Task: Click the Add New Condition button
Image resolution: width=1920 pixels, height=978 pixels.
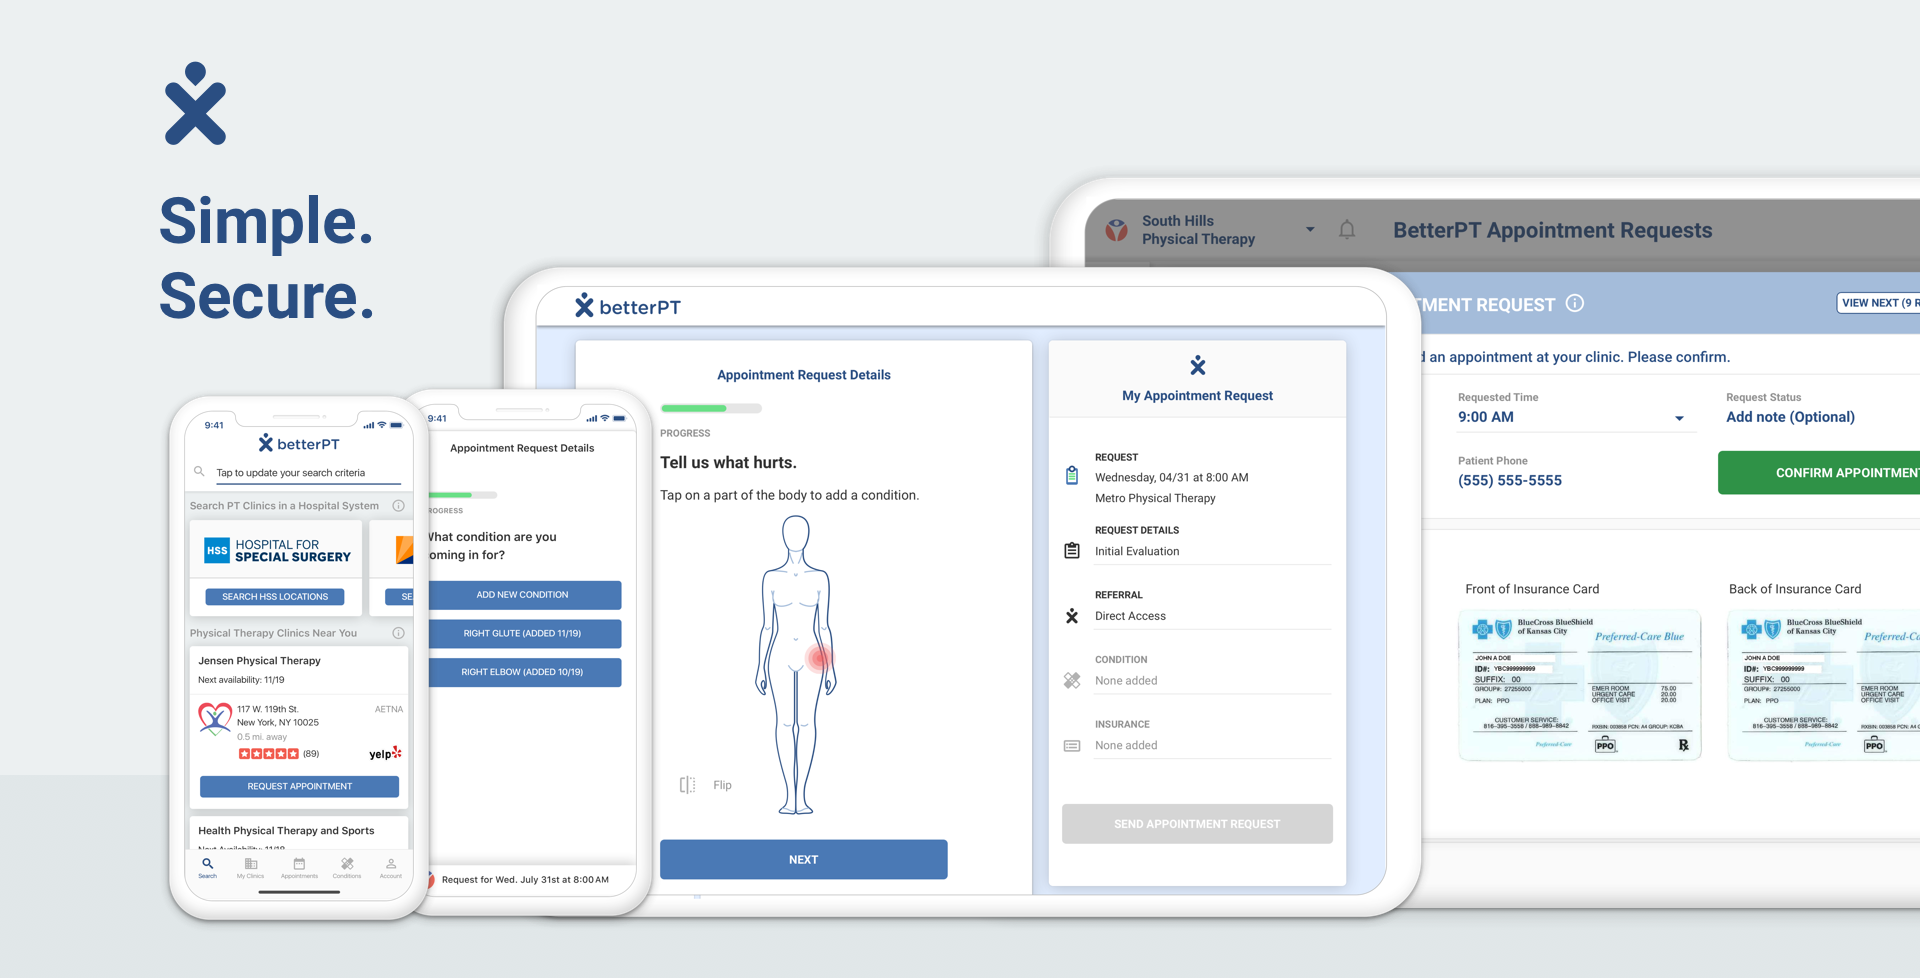Action: point(524,595)
